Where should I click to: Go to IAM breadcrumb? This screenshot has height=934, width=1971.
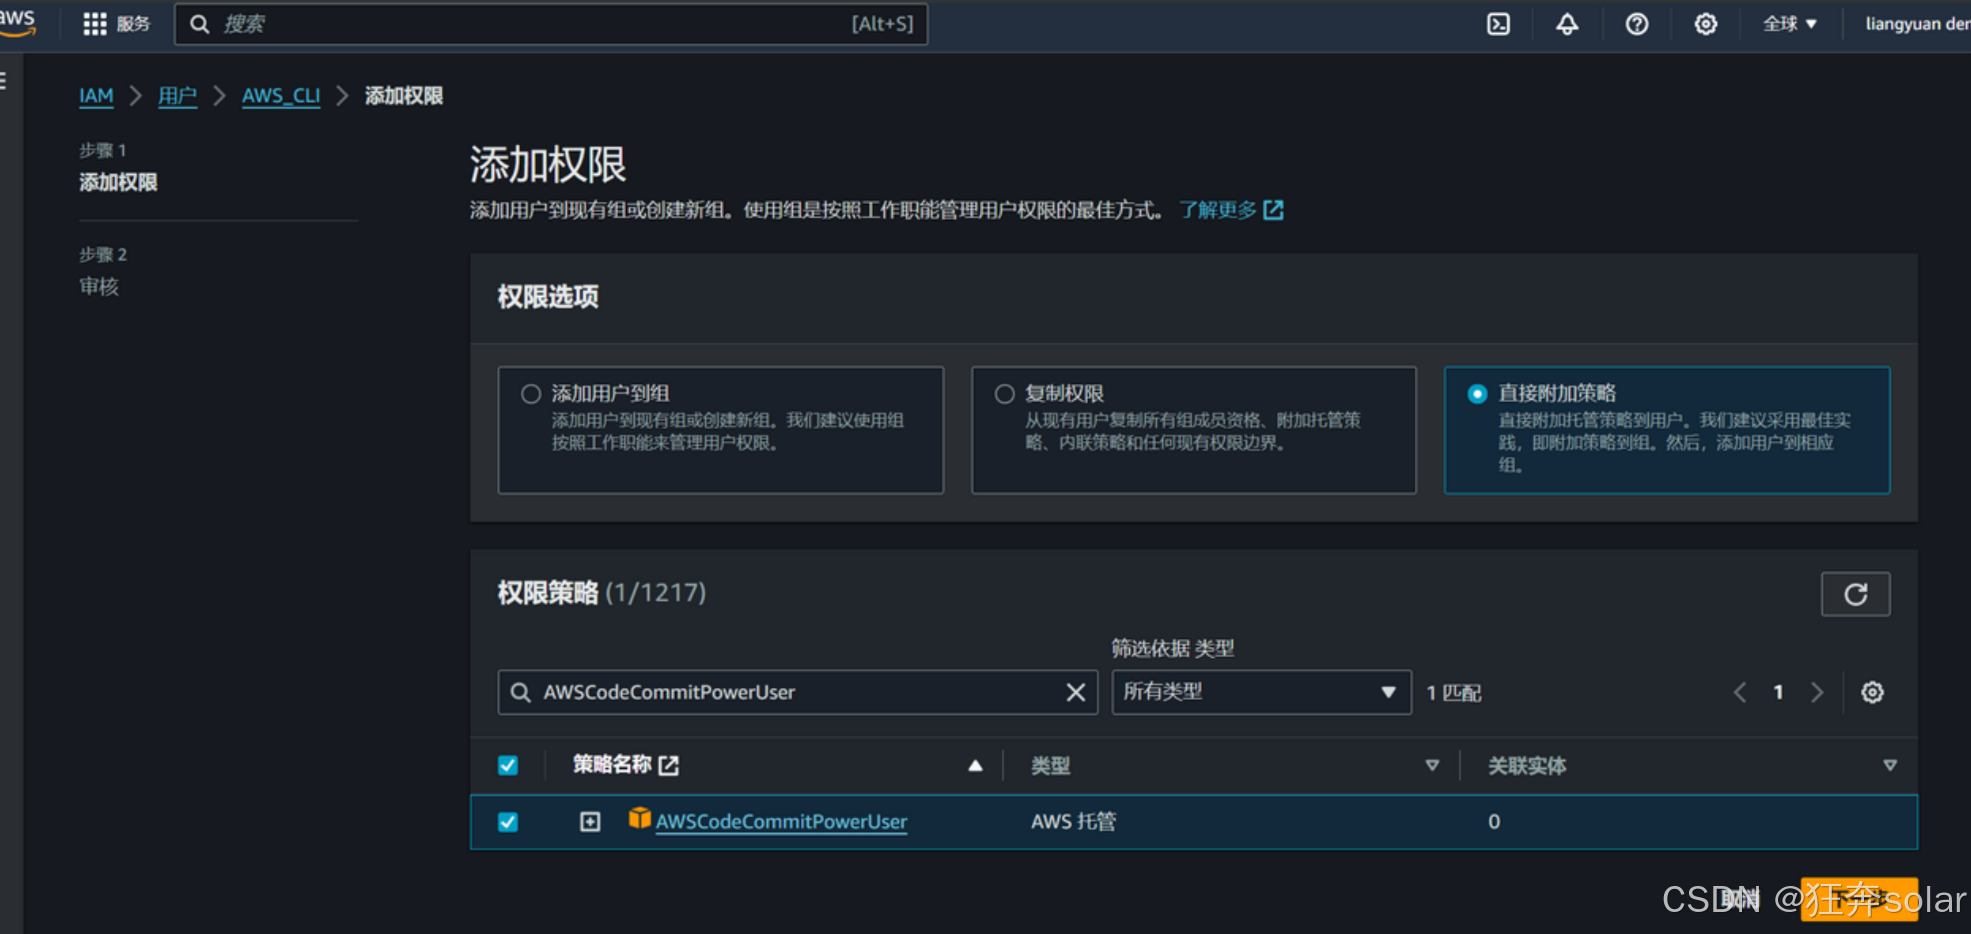point(96,96)
